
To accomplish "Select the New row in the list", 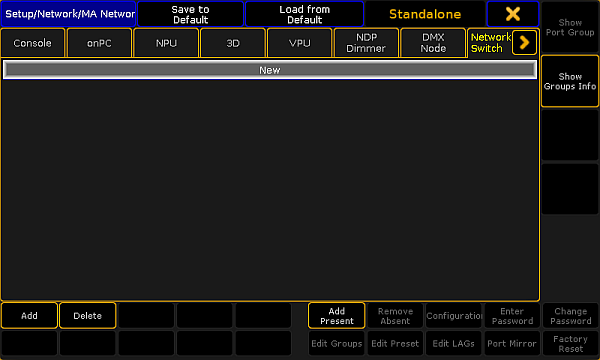I will tap(270, 70).
